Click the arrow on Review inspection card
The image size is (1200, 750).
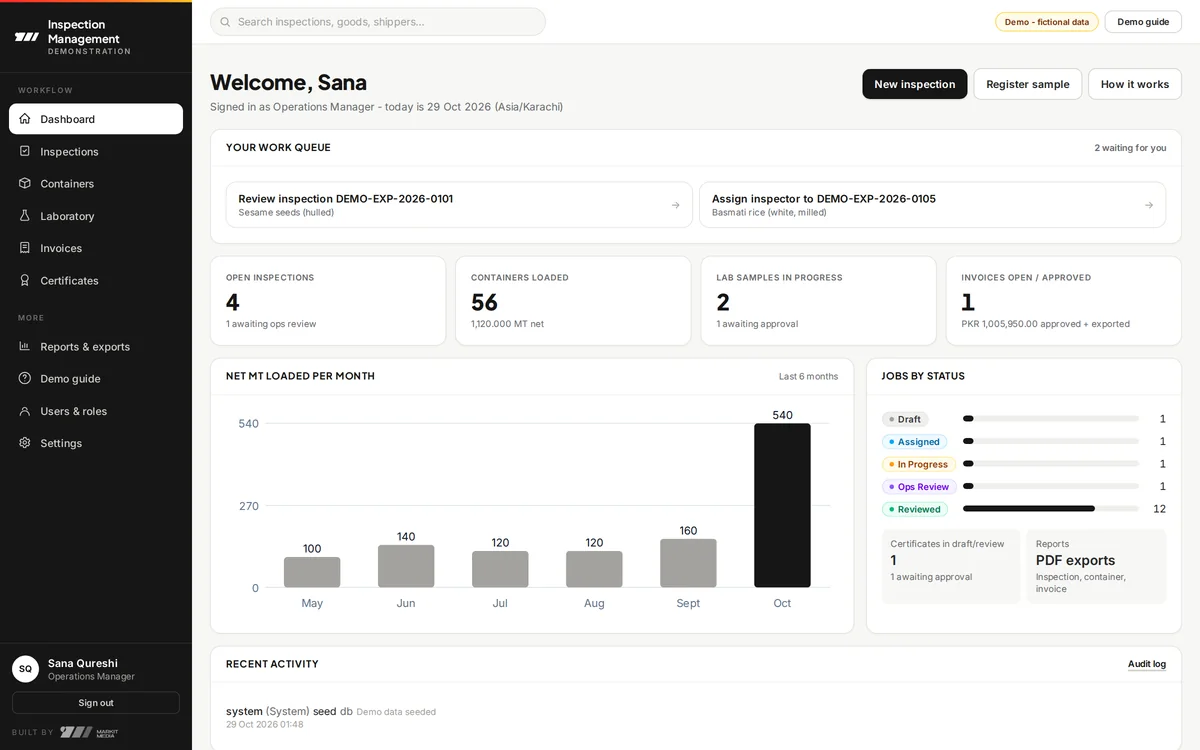point(675,205)
